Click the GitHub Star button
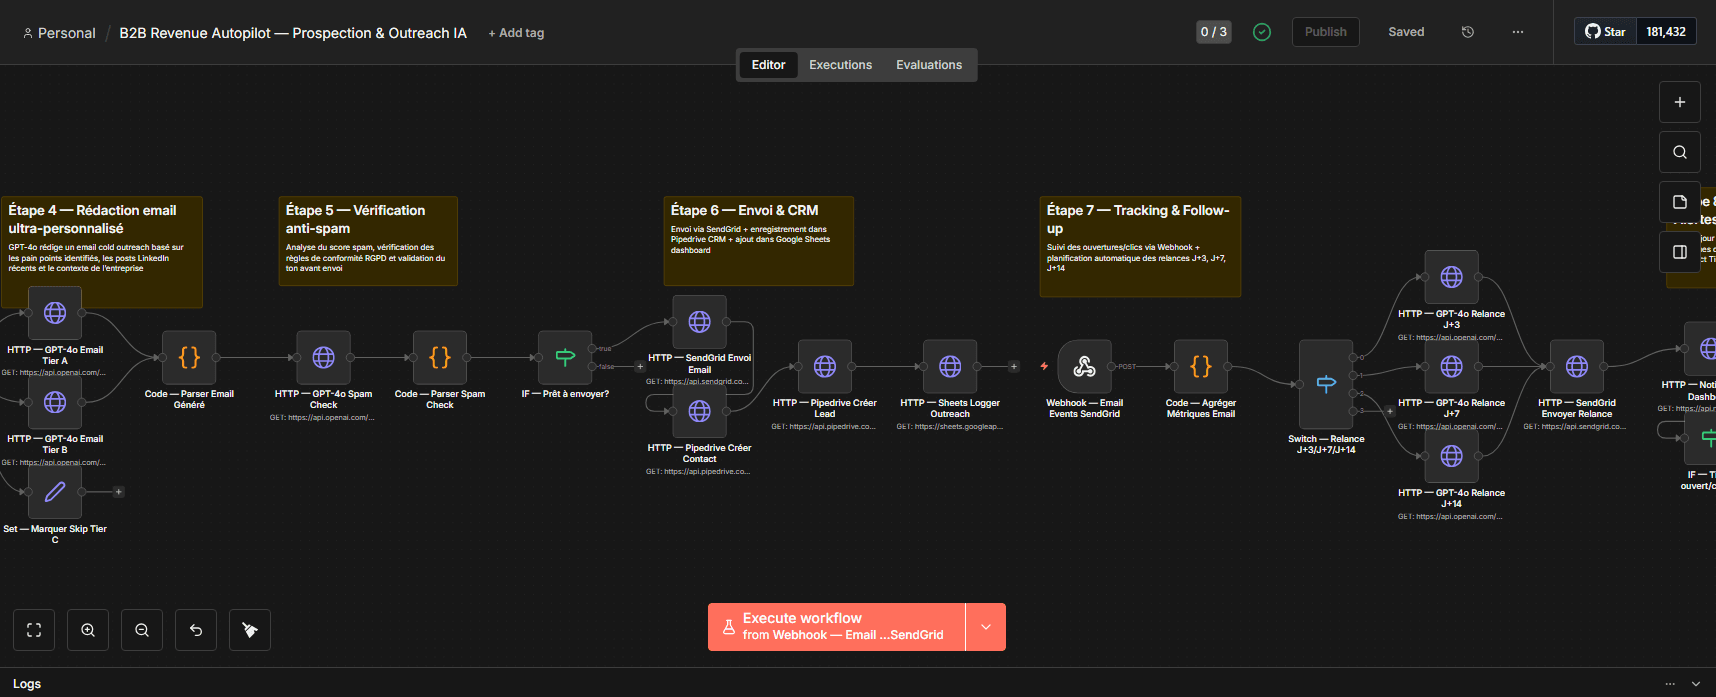The image size is (1716, 697). [x=1605, y=32]
